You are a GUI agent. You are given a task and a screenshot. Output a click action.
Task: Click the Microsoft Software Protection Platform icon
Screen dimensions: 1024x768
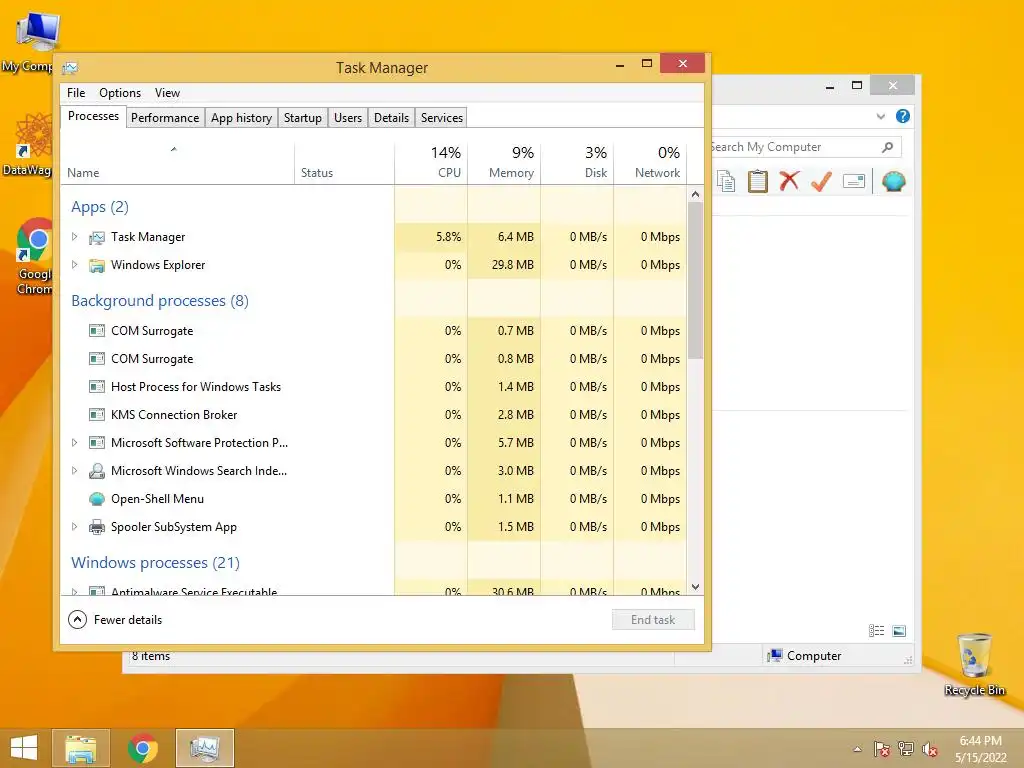pyautogui.click(x=97, y=443)
